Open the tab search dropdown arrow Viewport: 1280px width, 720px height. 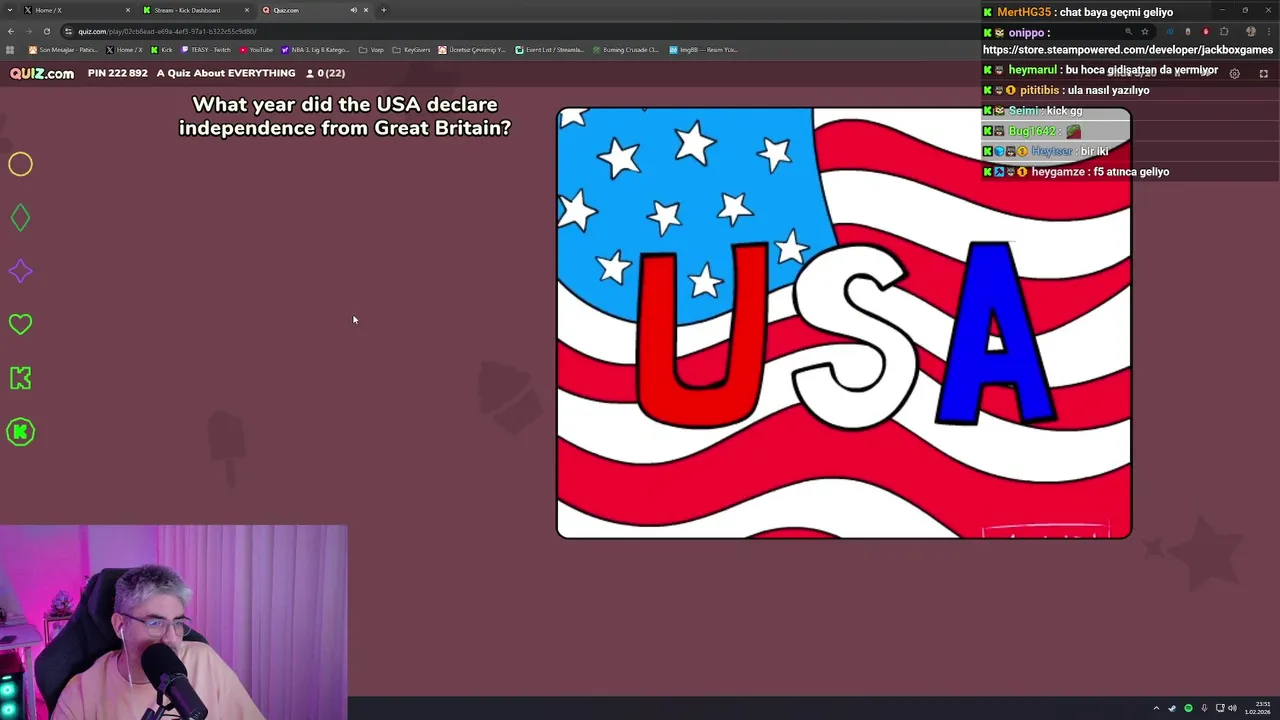pyautogui.click(x=10, y=10)
